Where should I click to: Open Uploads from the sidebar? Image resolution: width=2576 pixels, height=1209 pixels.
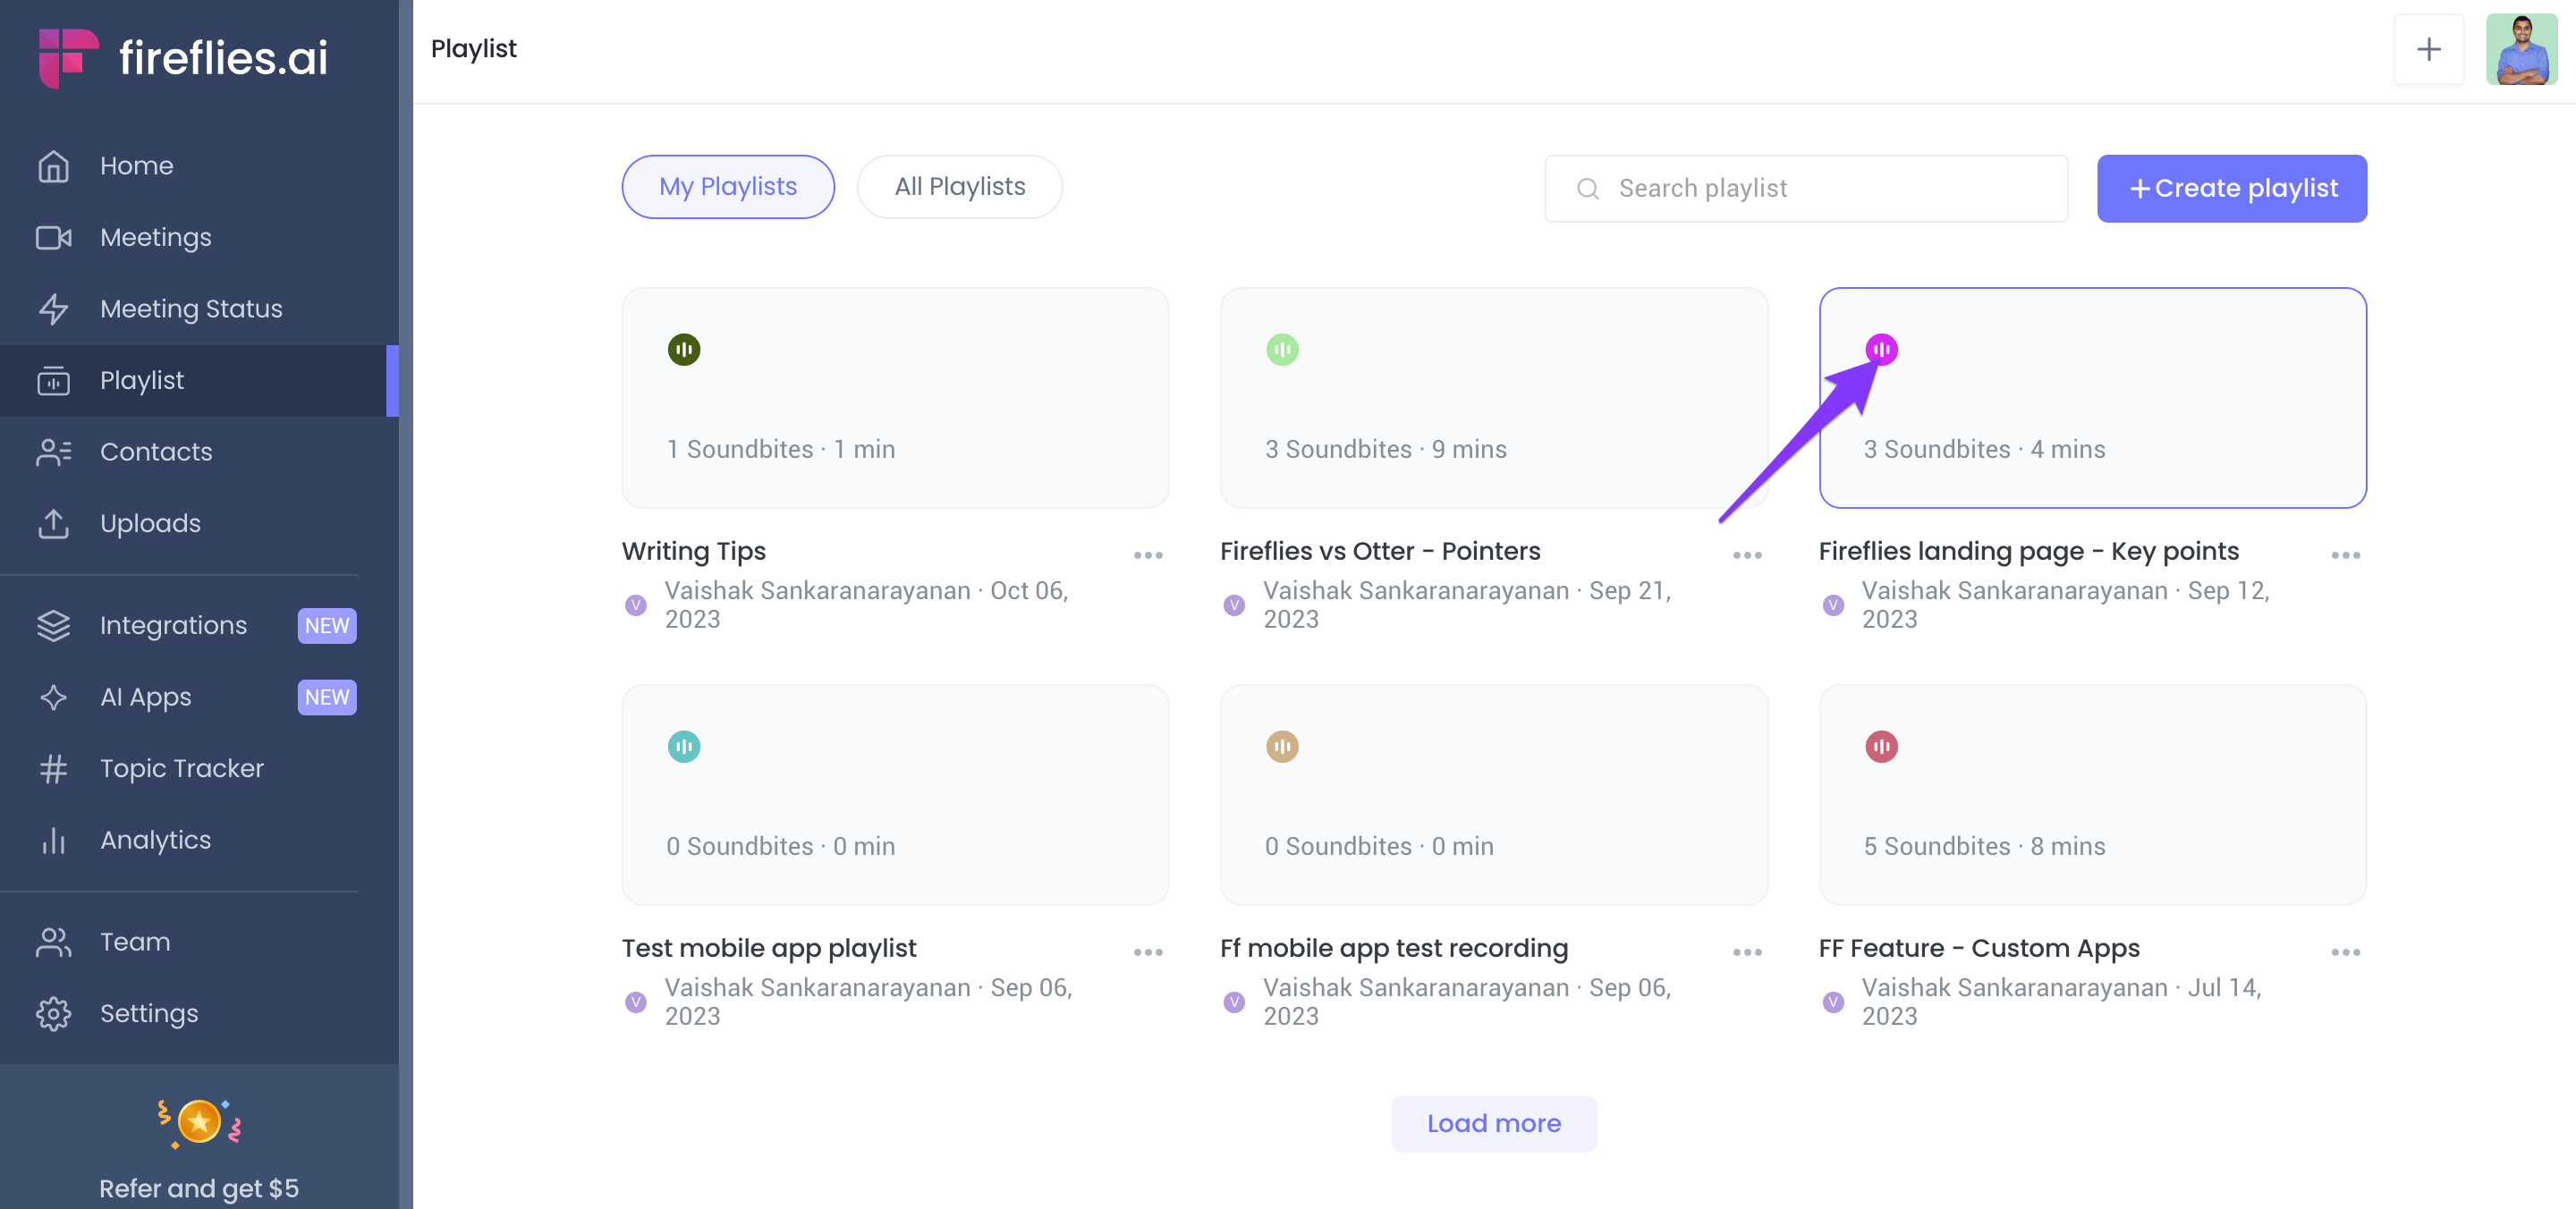point(199,523)
